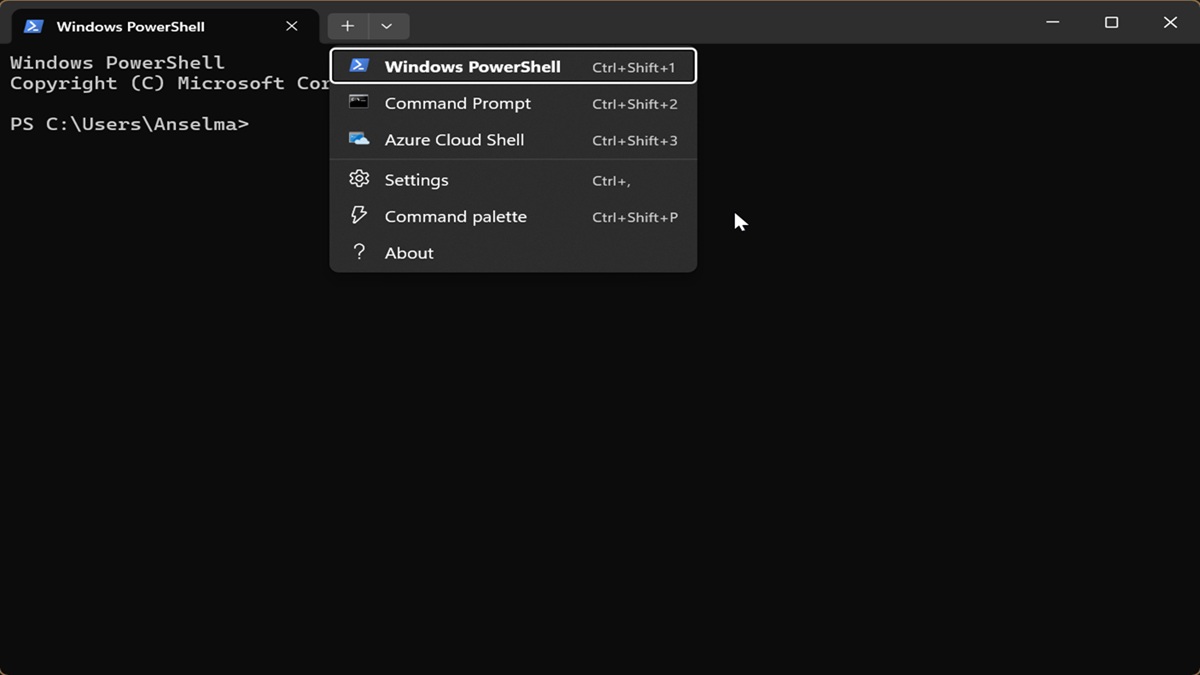Minimize the terminal window
Viewport: 1200px width, 675px height.
[1052, 22]
